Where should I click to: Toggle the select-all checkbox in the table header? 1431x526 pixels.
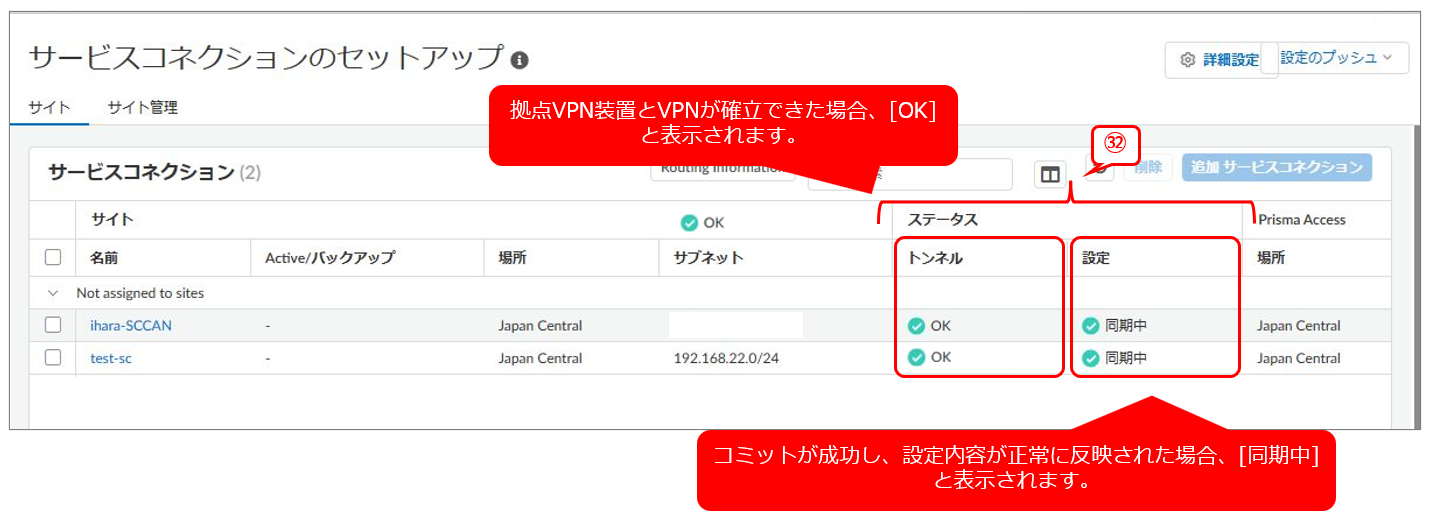(x=53, y=258)
